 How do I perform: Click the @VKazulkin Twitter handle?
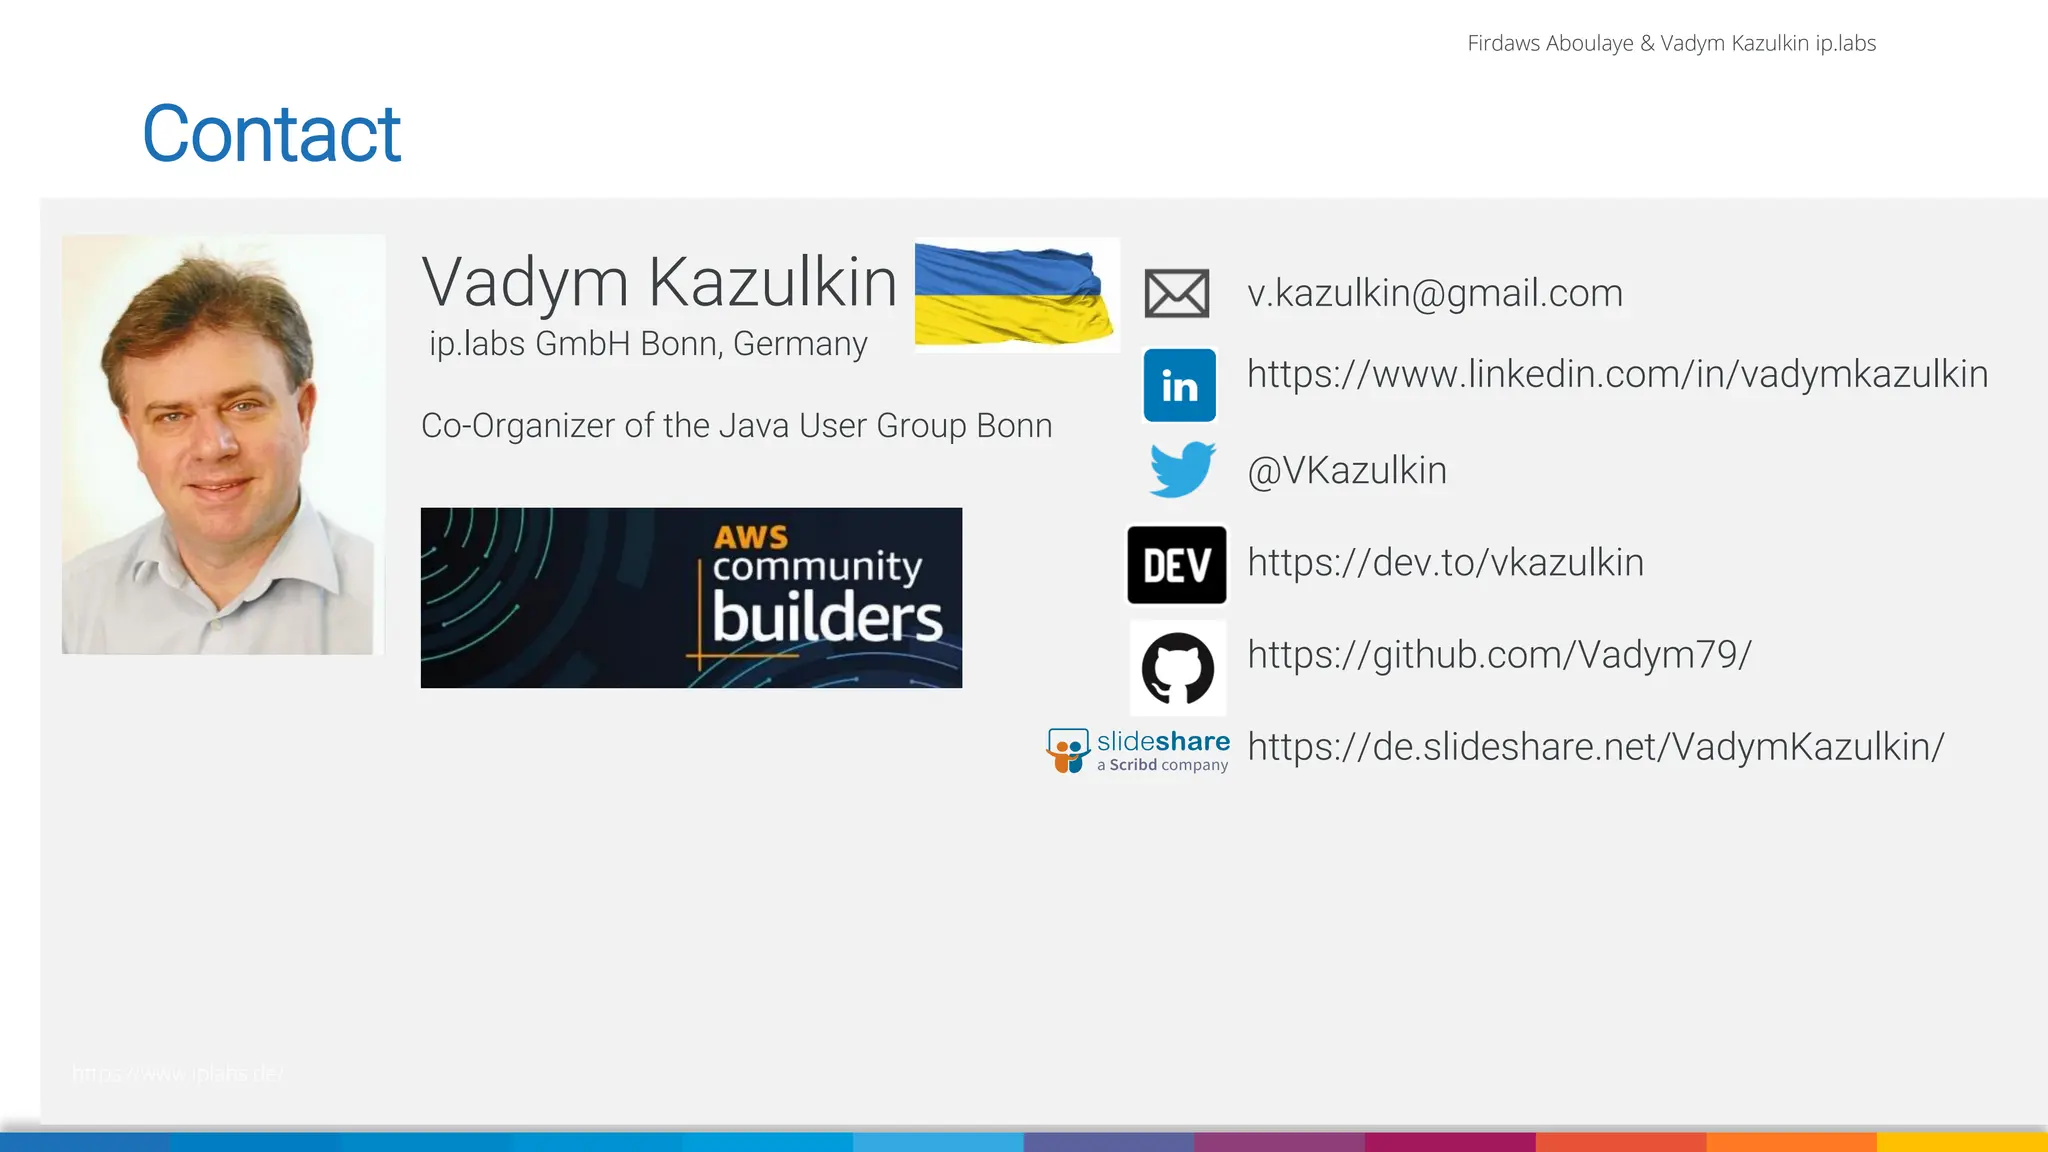click(1346, 470)
